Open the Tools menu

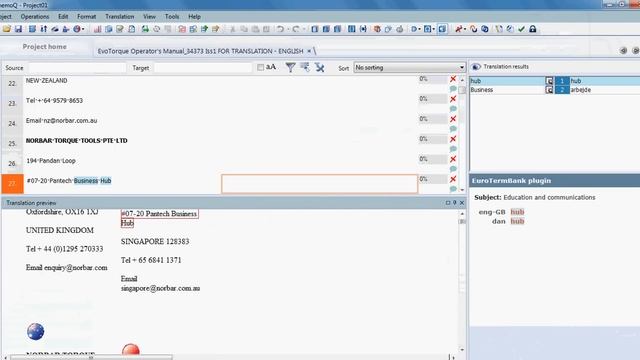coord(172,17)
